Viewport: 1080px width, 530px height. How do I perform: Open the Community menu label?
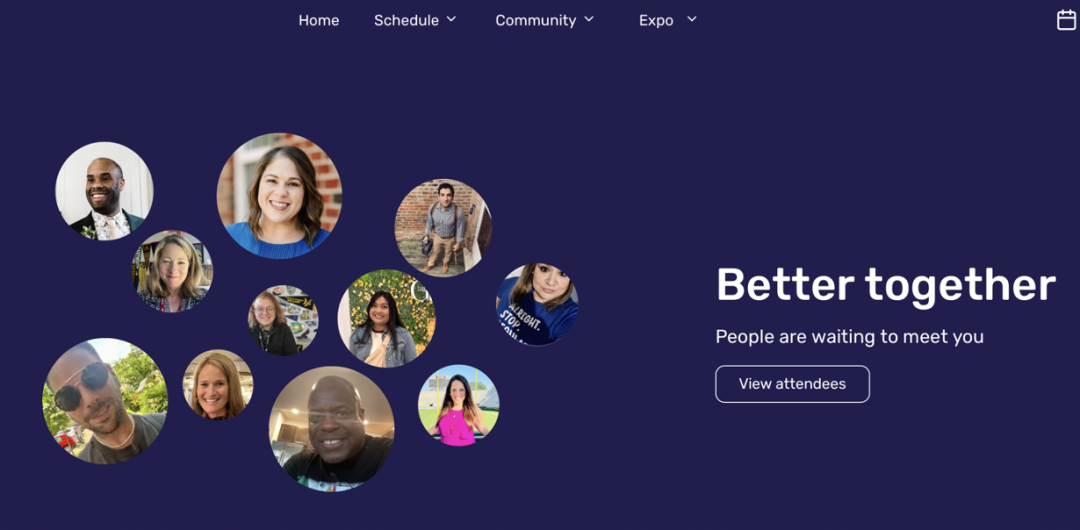tap(536, 21)
